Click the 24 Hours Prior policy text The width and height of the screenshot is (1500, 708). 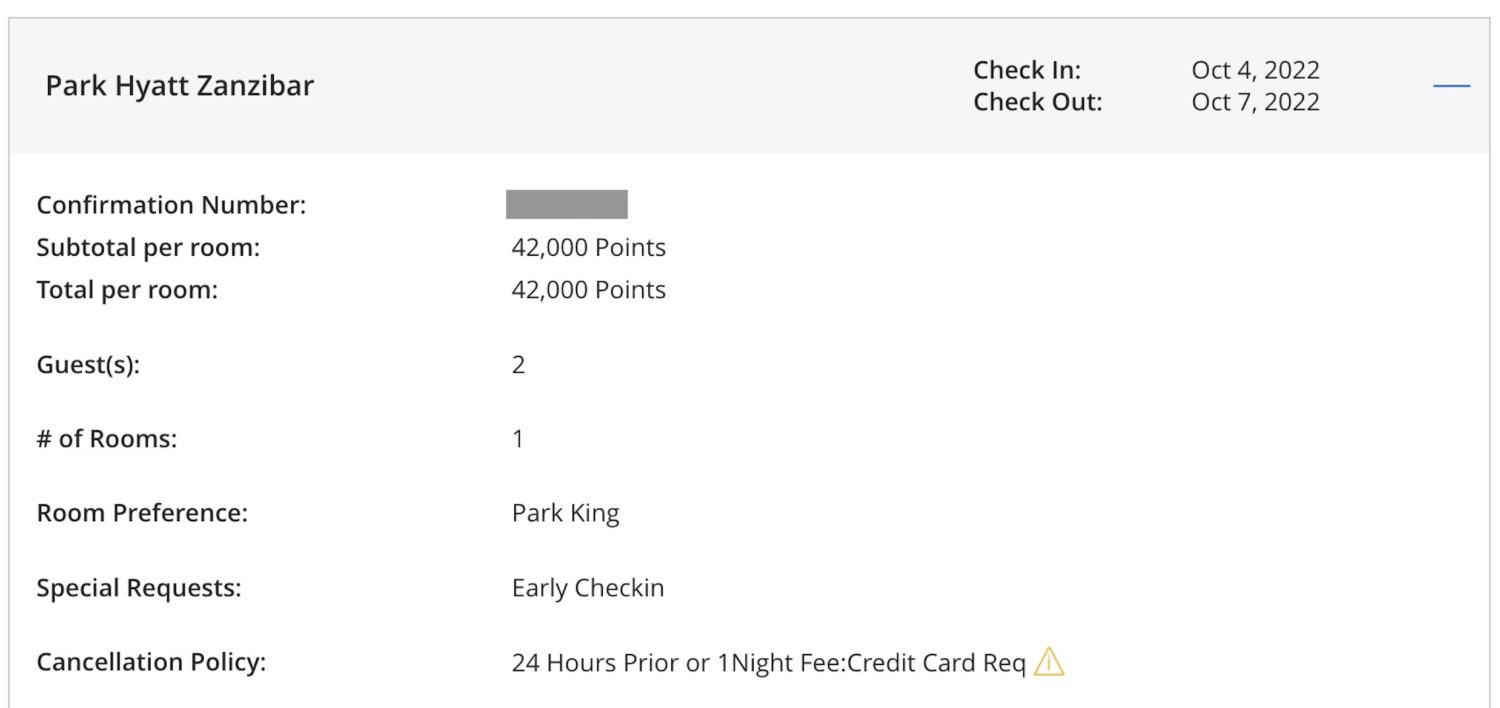[x=765, y=661]
